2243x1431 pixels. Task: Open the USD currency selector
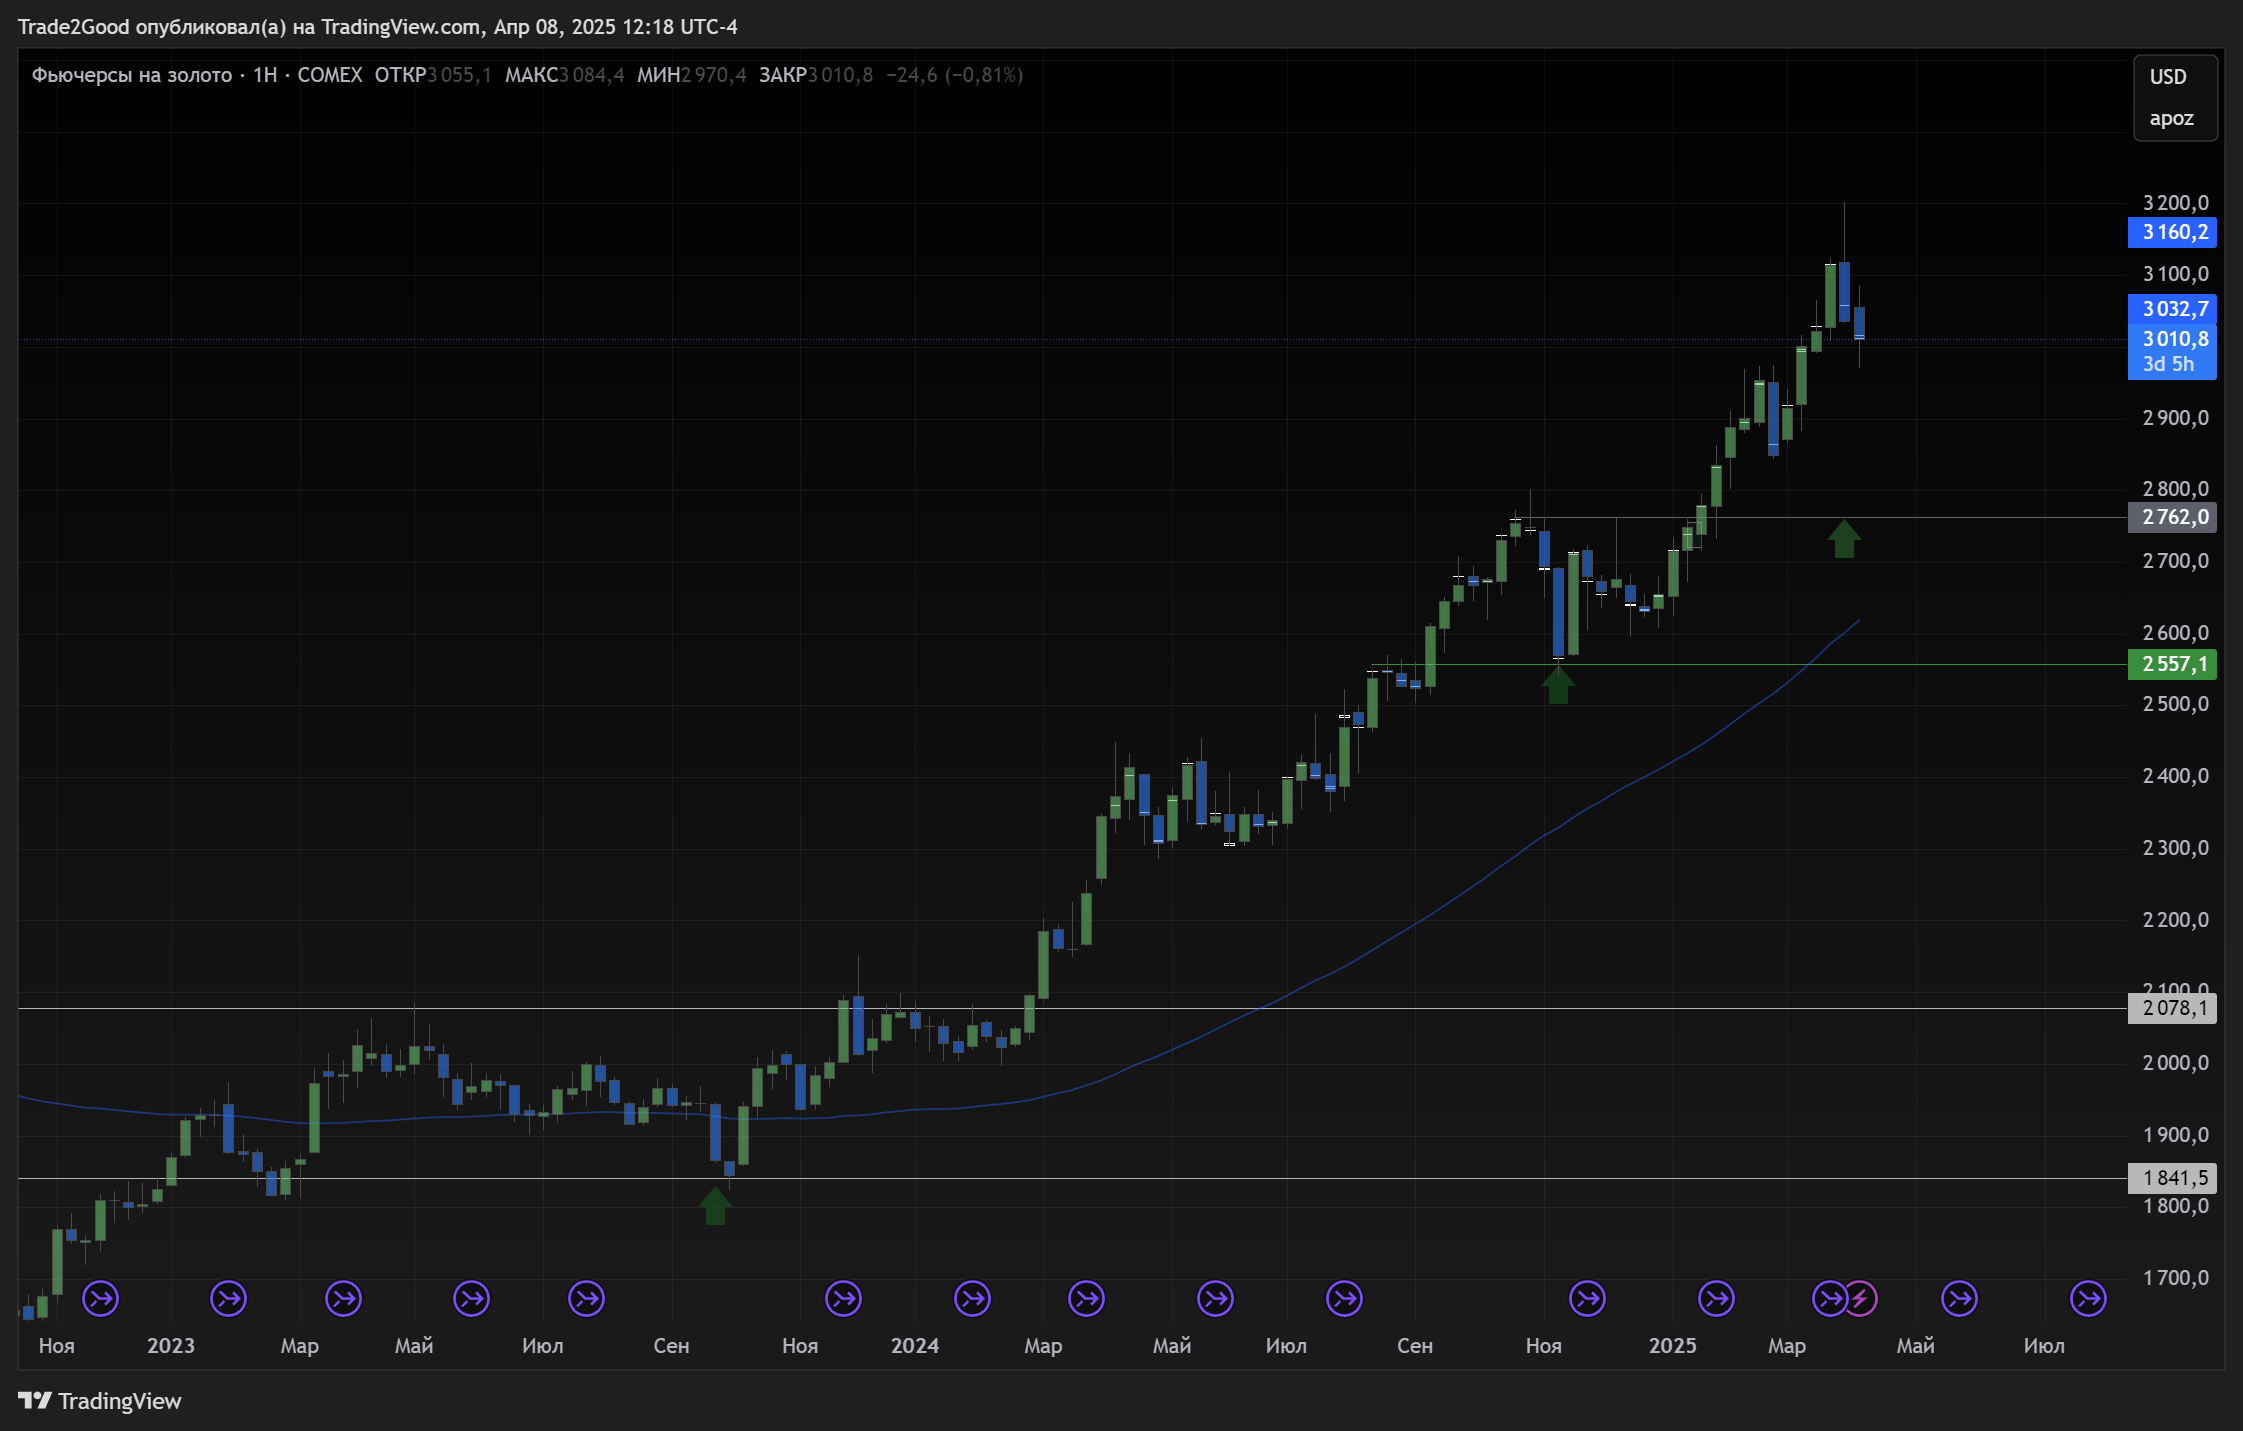2168,77
